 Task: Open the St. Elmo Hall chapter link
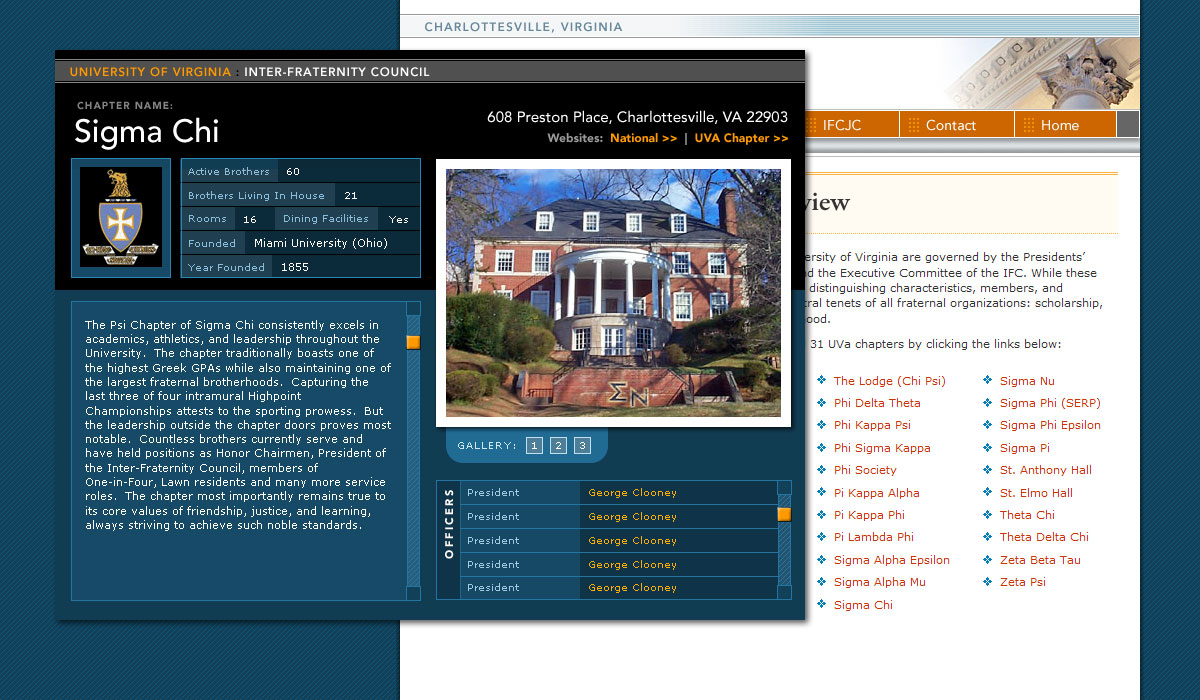pyautogui.click(x=1036, y=493)
